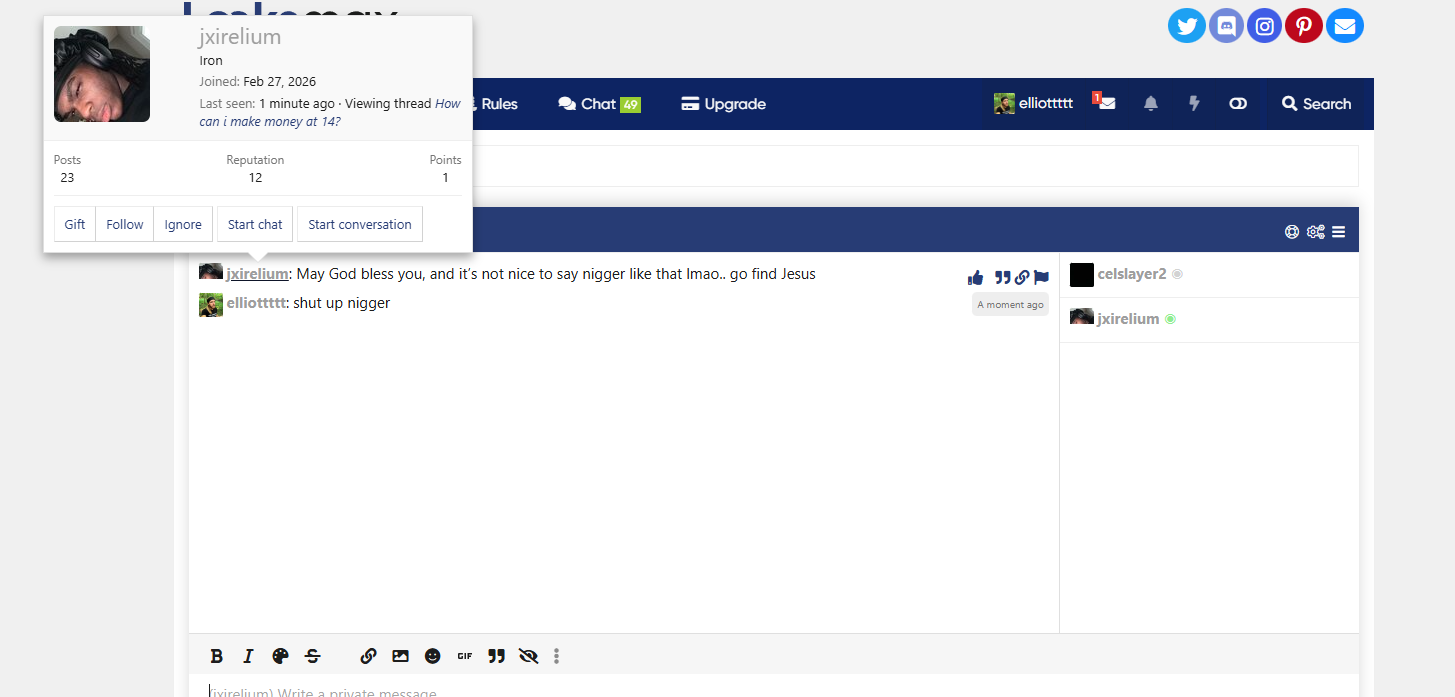
Task: Open the Pinterest social icon
Action: click(x=1304, y=26)
